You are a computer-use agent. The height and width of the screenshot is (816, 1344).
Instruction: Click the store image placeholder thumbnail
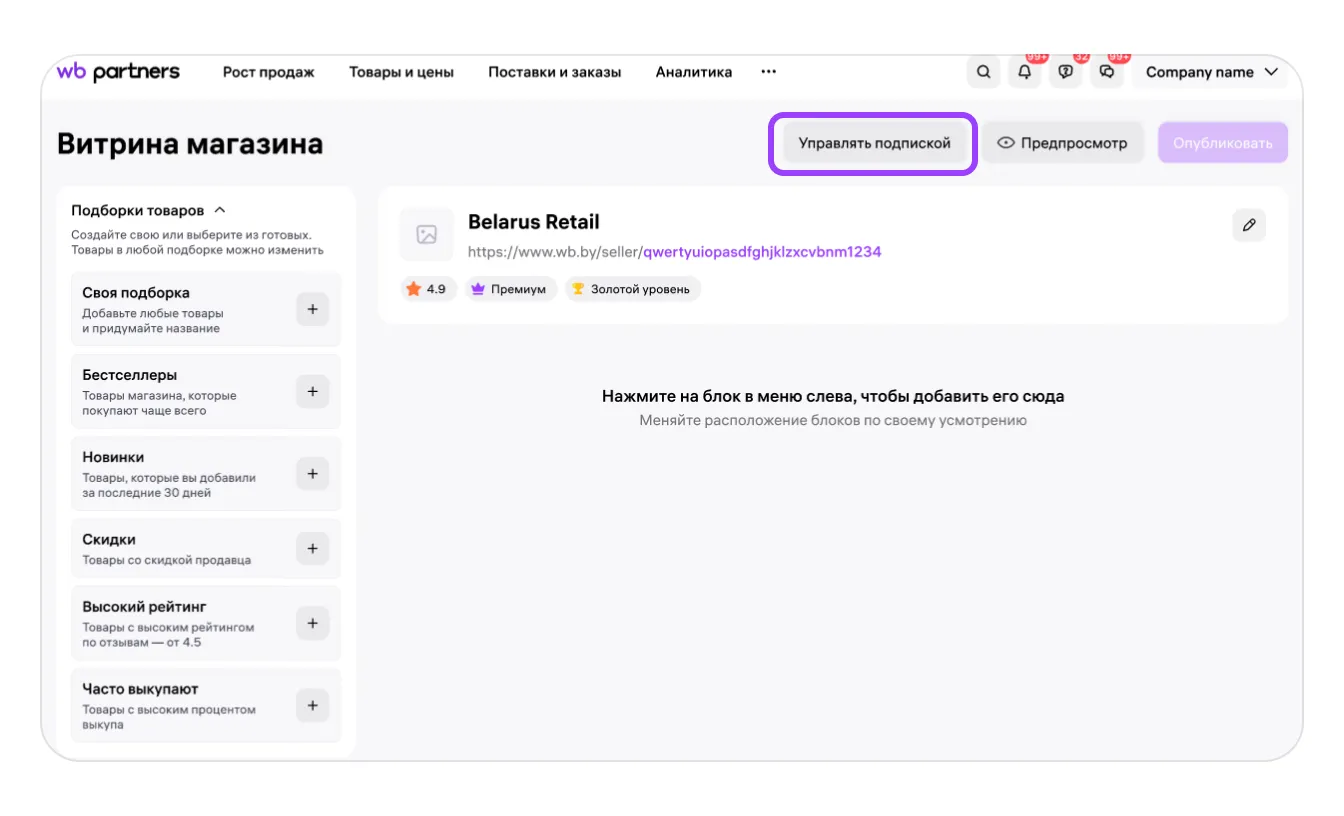tap(427, 235)
